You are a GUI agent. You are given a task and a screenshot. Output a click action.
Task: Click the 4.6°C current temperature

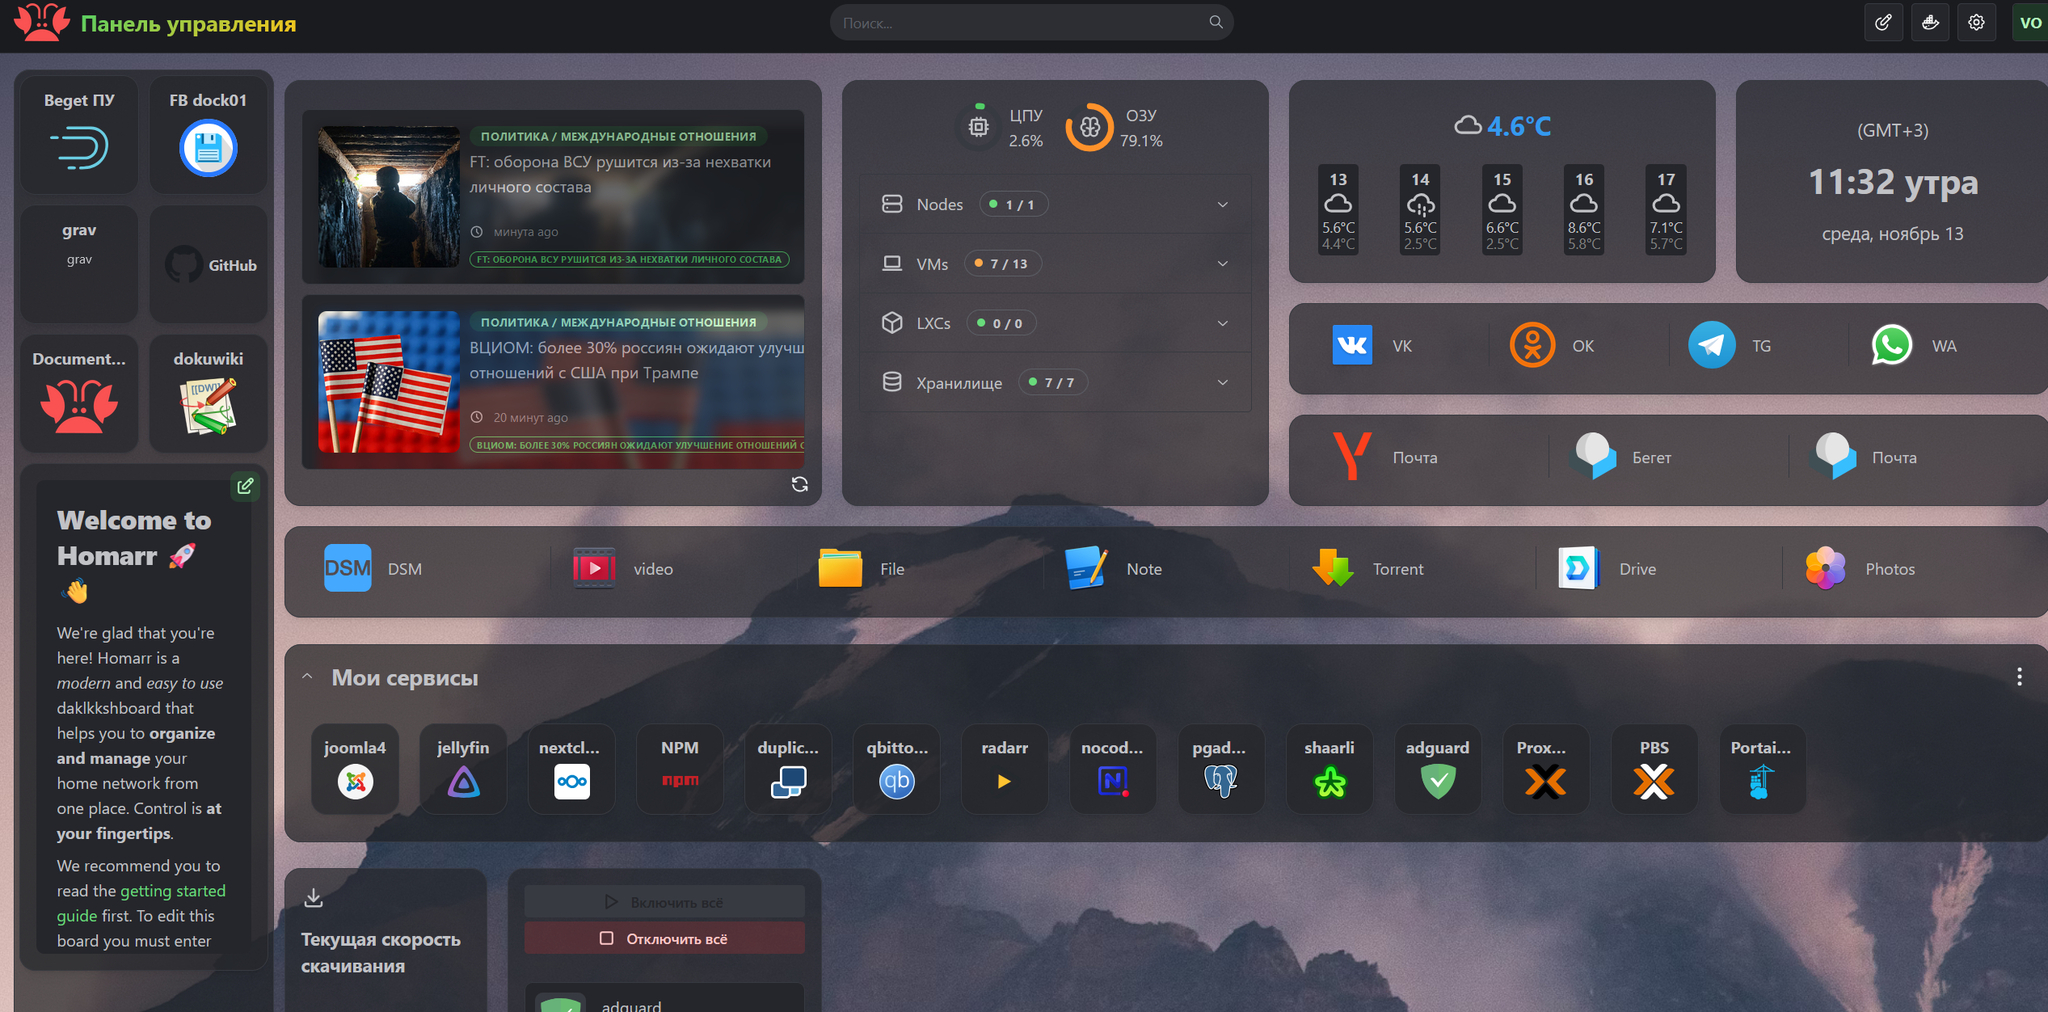(1519, 126)
